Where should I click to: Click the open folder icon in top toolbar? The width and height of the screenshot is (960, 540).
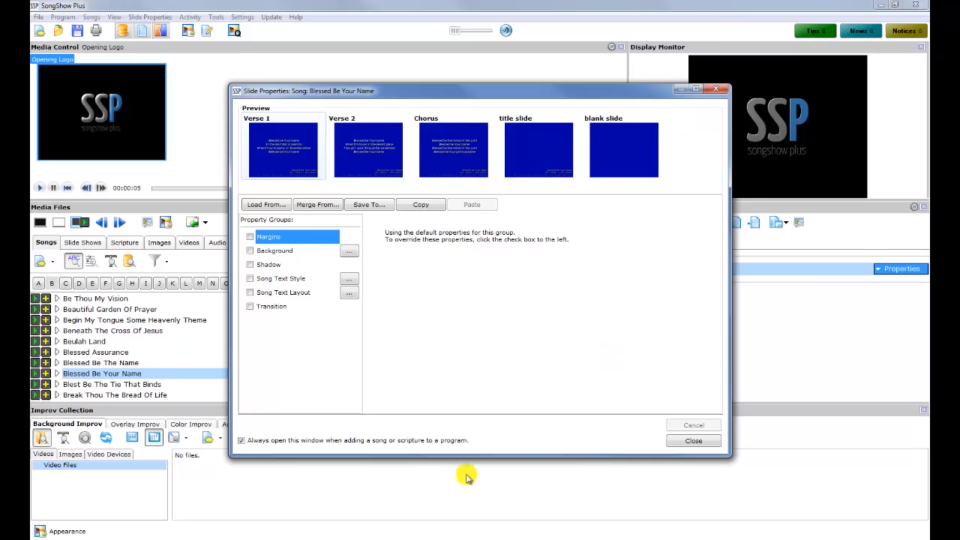tap(58, 31)
